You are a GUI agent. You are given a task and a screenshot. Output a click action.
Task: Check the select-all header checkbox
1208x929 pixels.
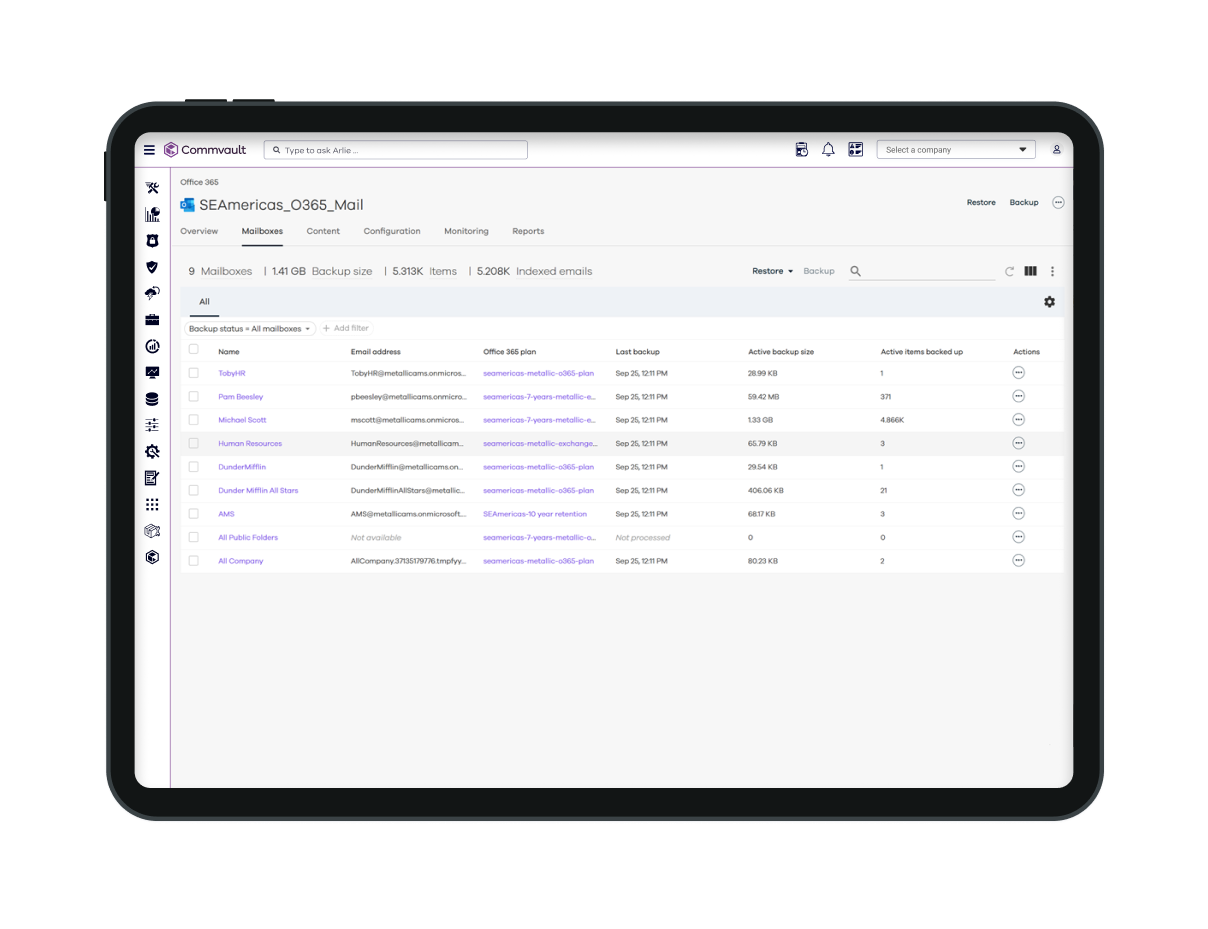point(194,350)
